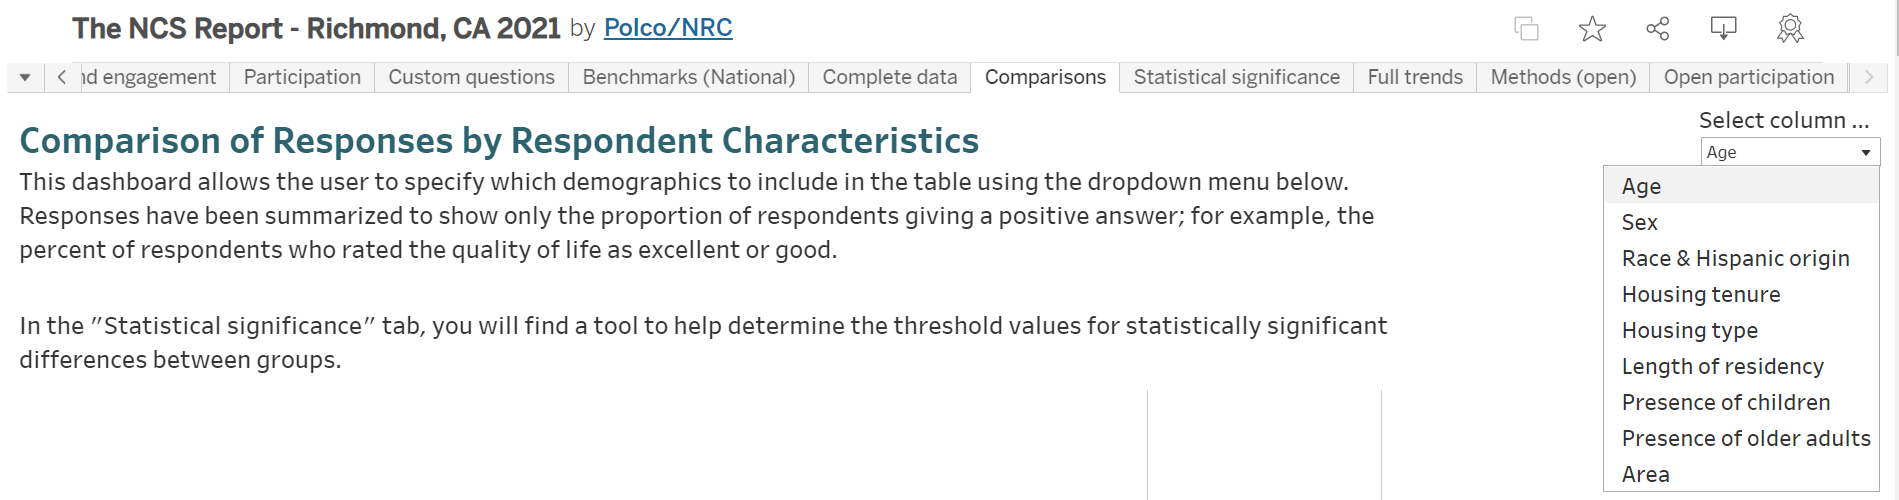The image size is (1899, 500).
Task: Choose Presence of older adults option
Action: tap(1745, 438)
